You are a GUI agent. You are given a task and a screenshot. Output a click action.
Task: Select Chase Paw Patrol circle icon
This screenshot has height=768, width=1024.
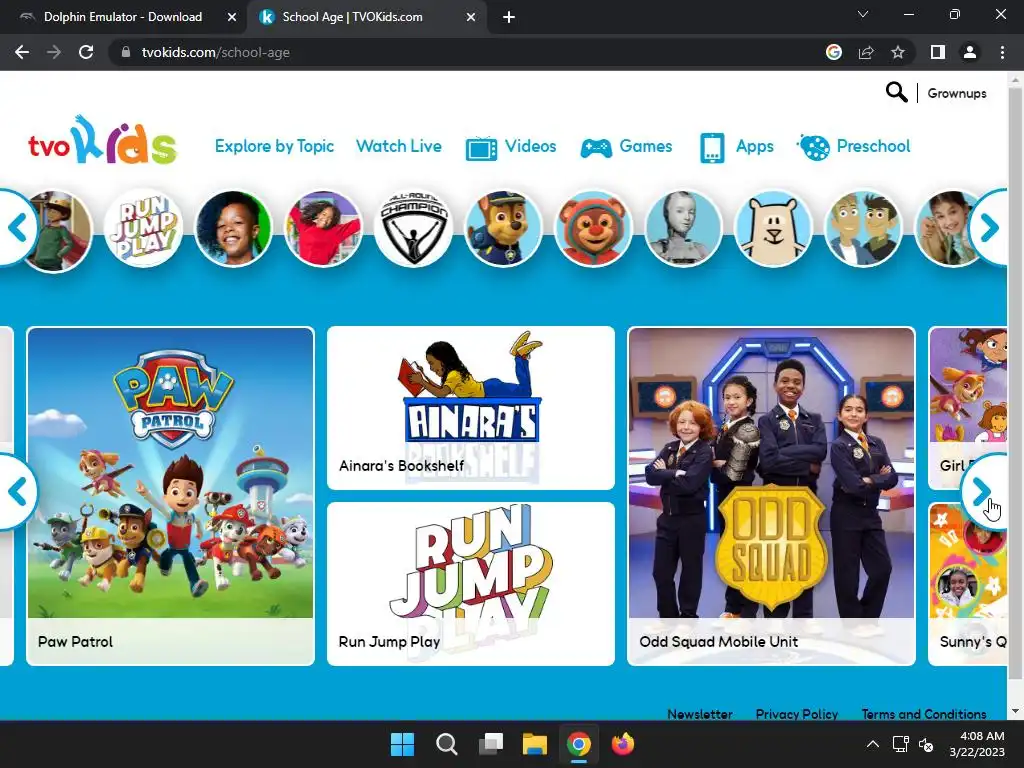pos(503,229)
